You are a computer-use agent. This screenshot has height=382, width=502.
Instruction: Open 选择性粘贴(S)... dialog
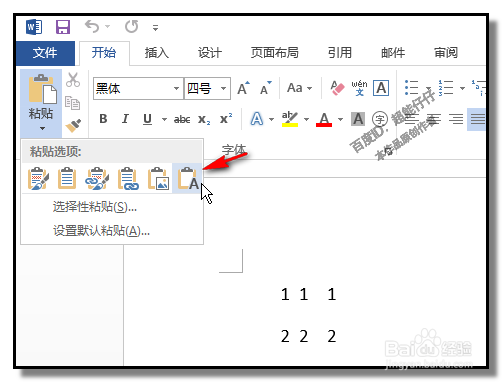tap(95, 207)
